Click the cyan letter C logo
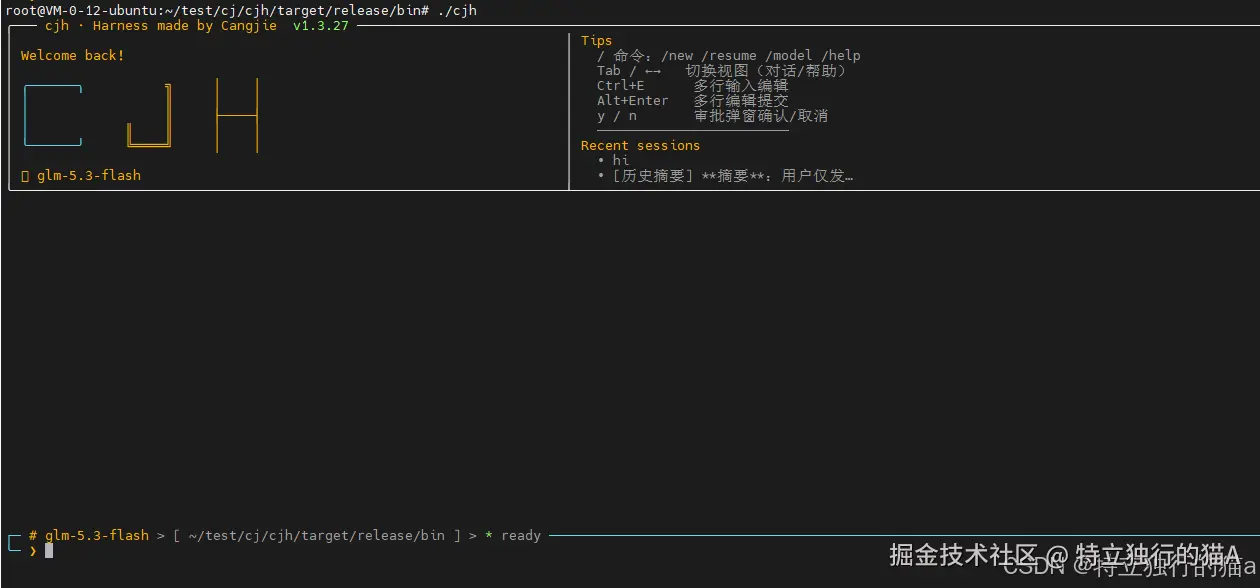Viewport: 1260px width, 588px height. tap(53, 116)
